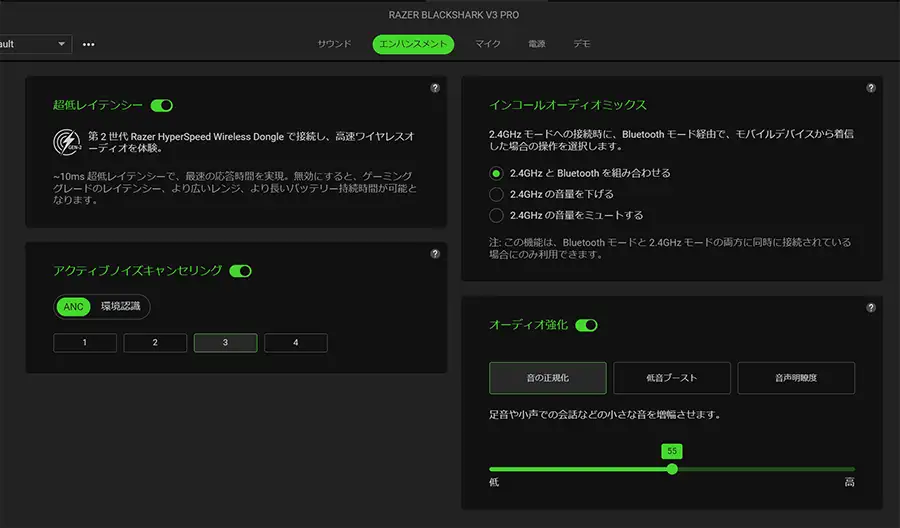
Task: Select the 音の正規化 enhancement button
Action: pos(548,378)
